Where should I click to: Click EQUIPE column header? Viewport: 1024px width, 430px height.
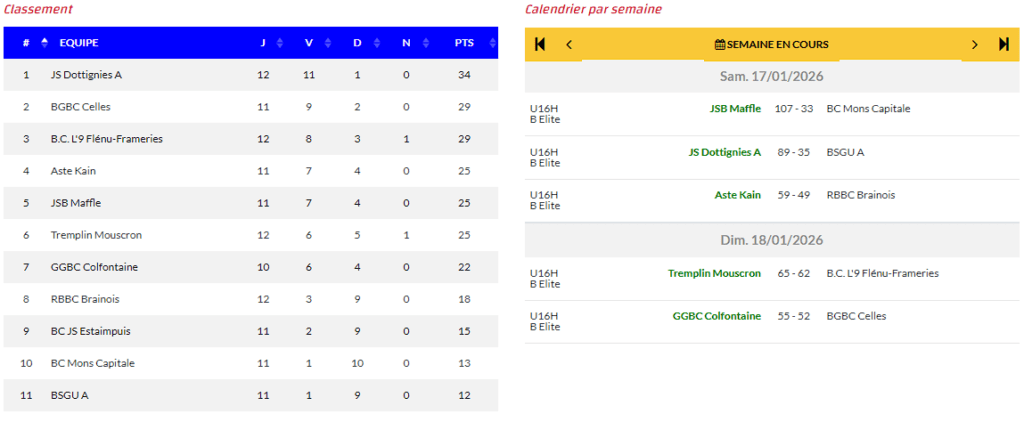point(79,43)
